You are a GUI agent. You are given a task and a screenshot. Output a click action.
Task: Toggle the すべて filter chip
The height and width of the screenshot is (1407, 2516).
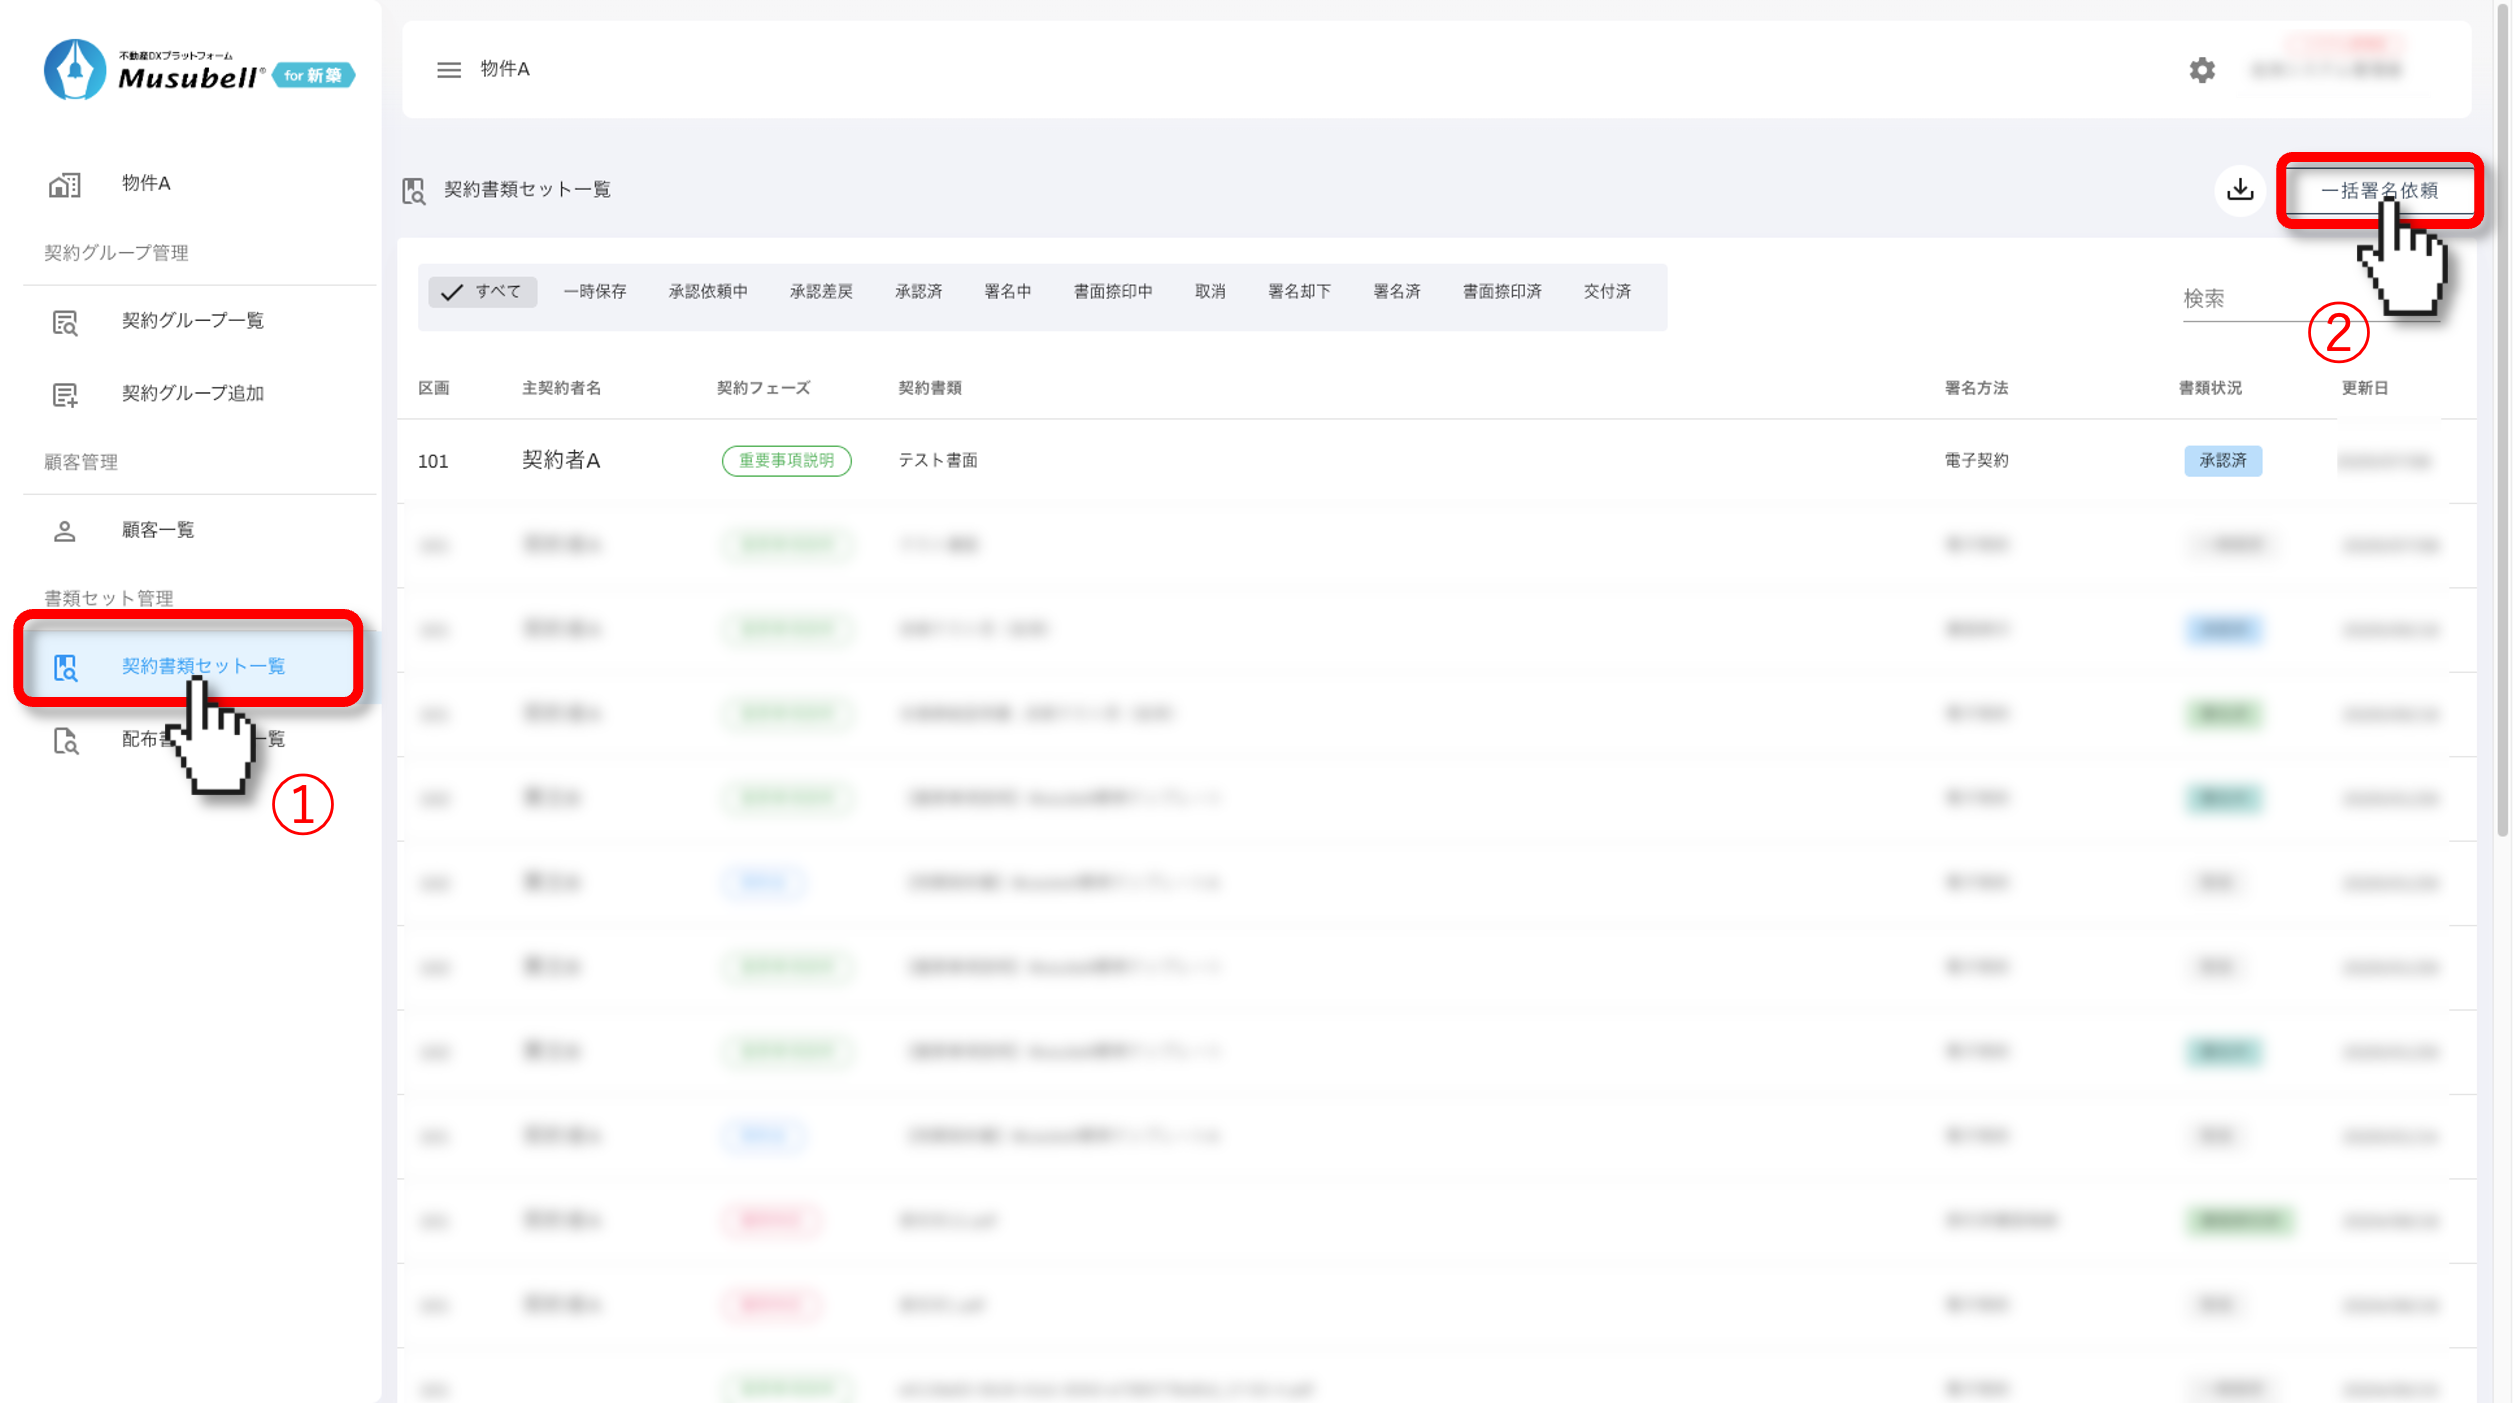(482, 292)
